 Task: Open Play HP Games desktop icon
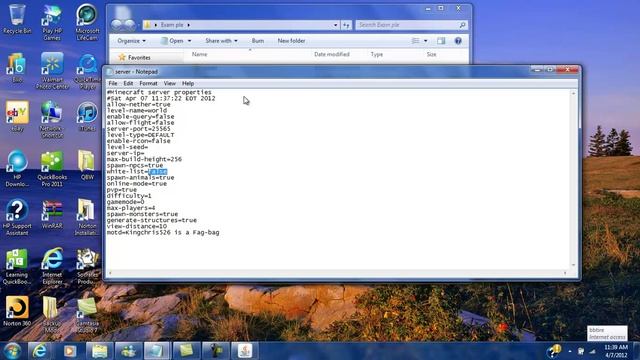coord(52,22)
